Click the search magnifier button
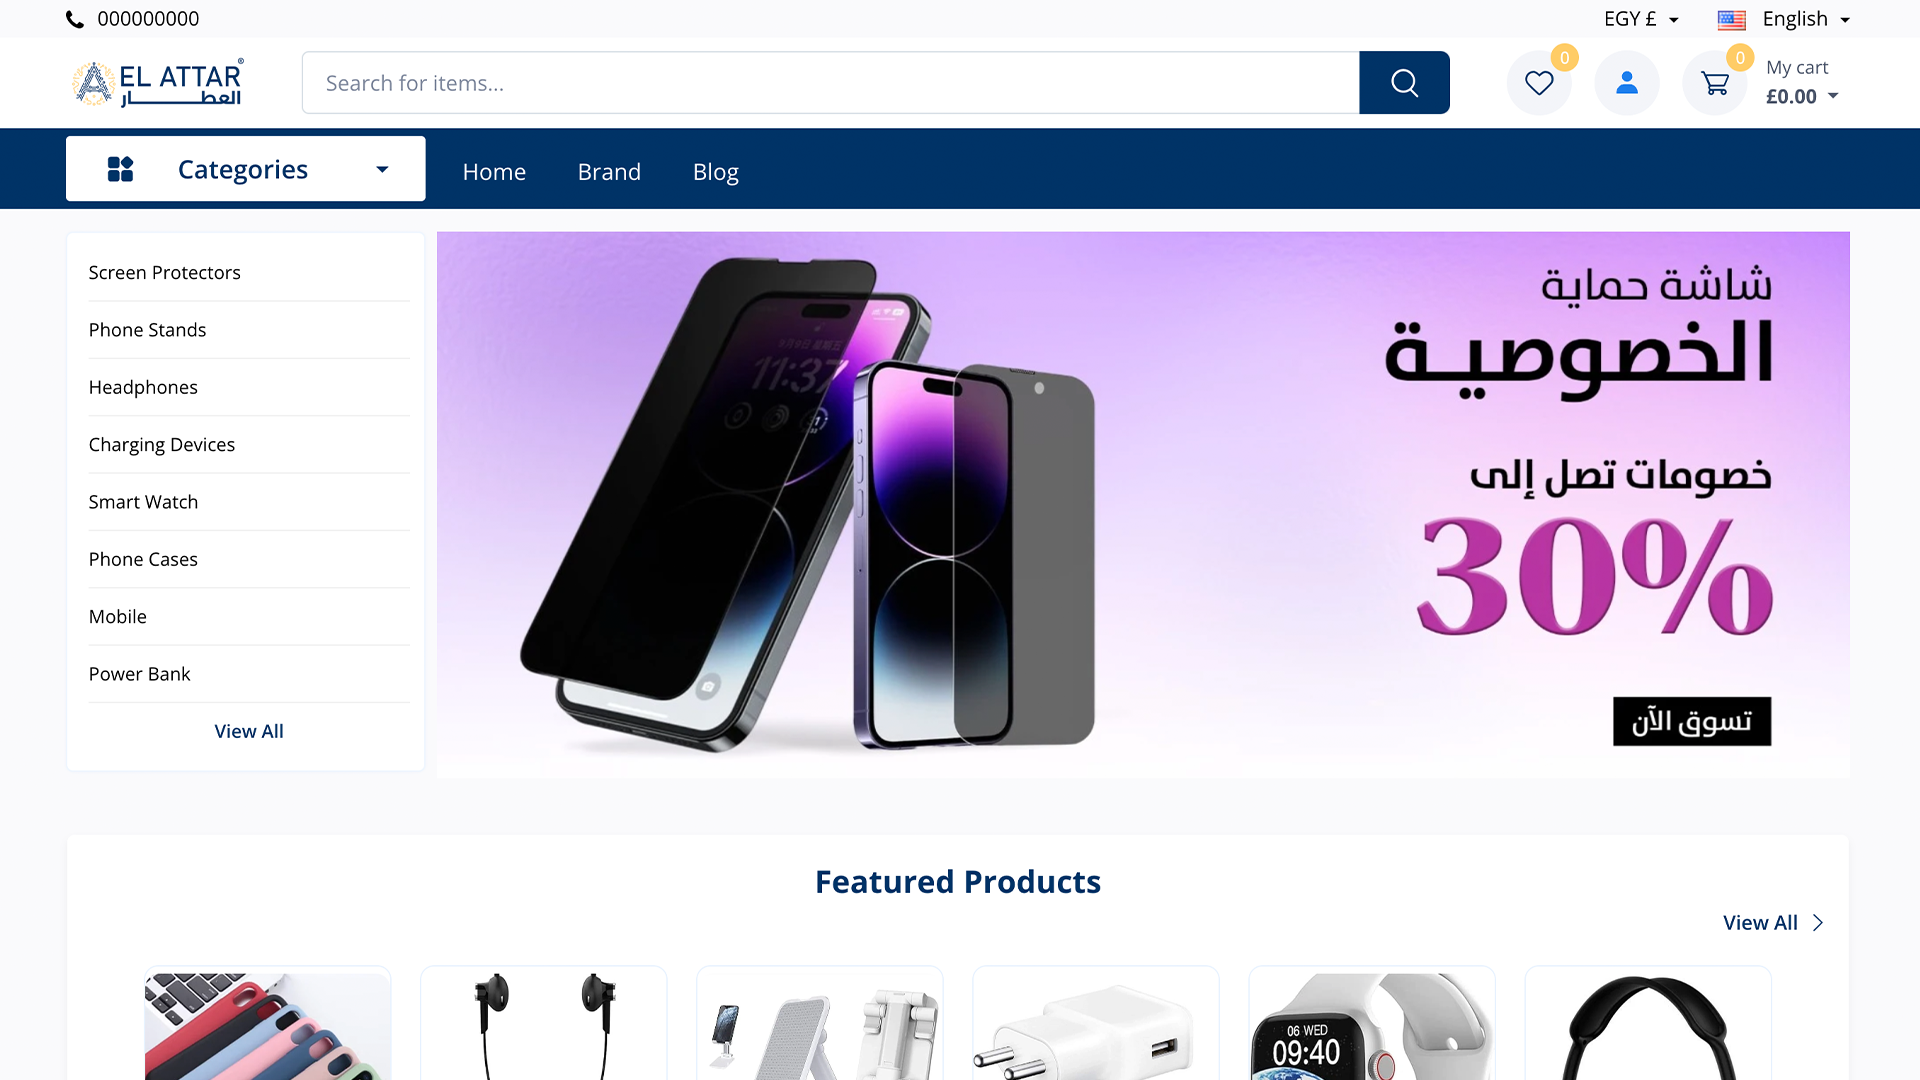Image resolution: width=1920 pixels, height=1080 pixels. click(1404, 83)
